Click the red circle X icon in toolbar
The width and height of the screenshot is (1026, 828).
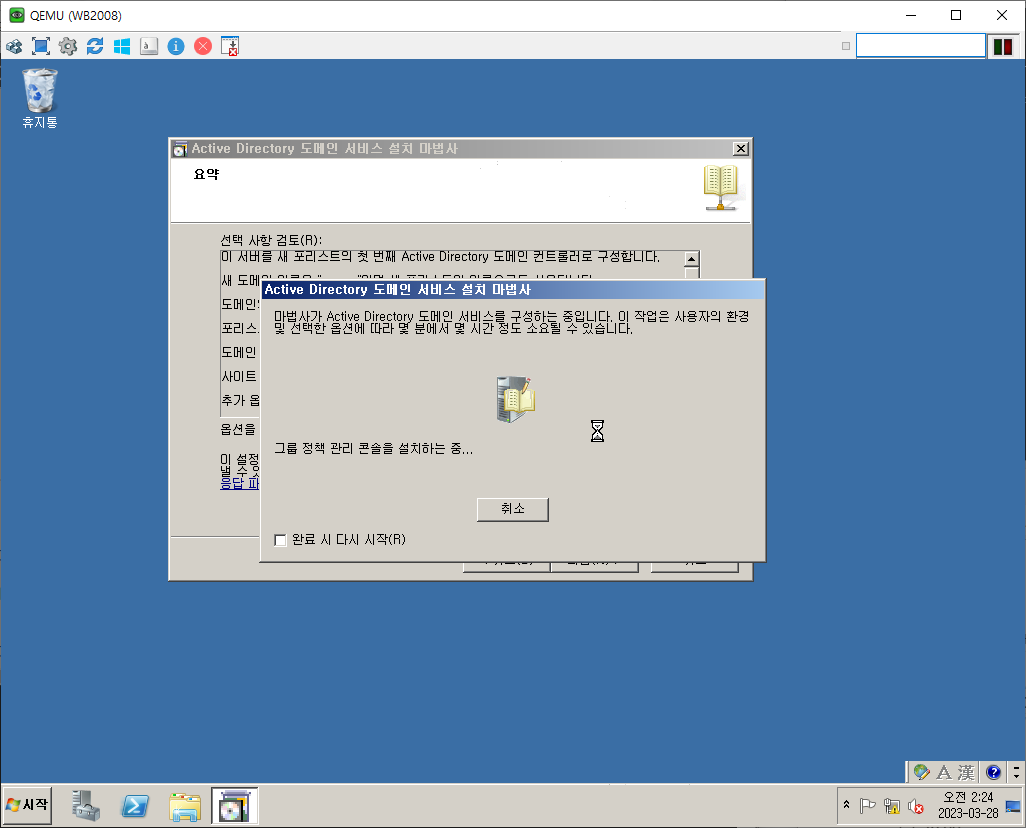[x=203, y=46]
